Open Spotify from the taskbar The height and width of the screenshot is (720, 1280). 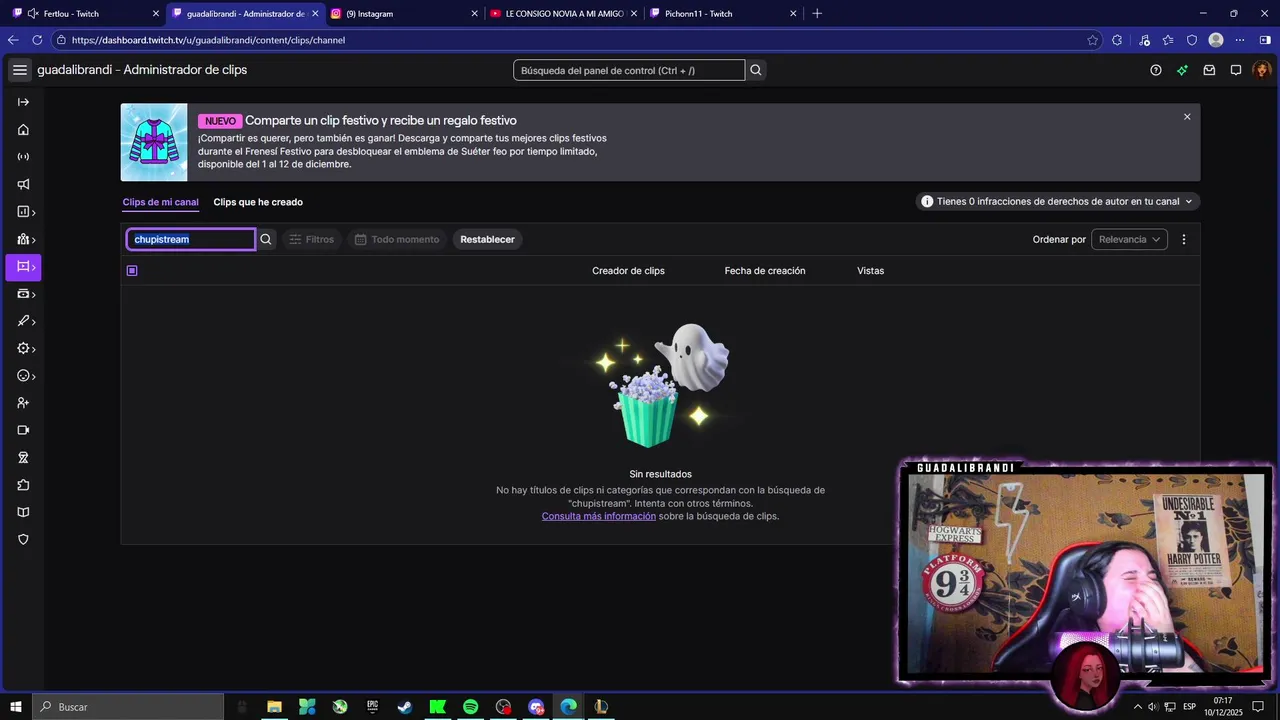coord(470,707)
